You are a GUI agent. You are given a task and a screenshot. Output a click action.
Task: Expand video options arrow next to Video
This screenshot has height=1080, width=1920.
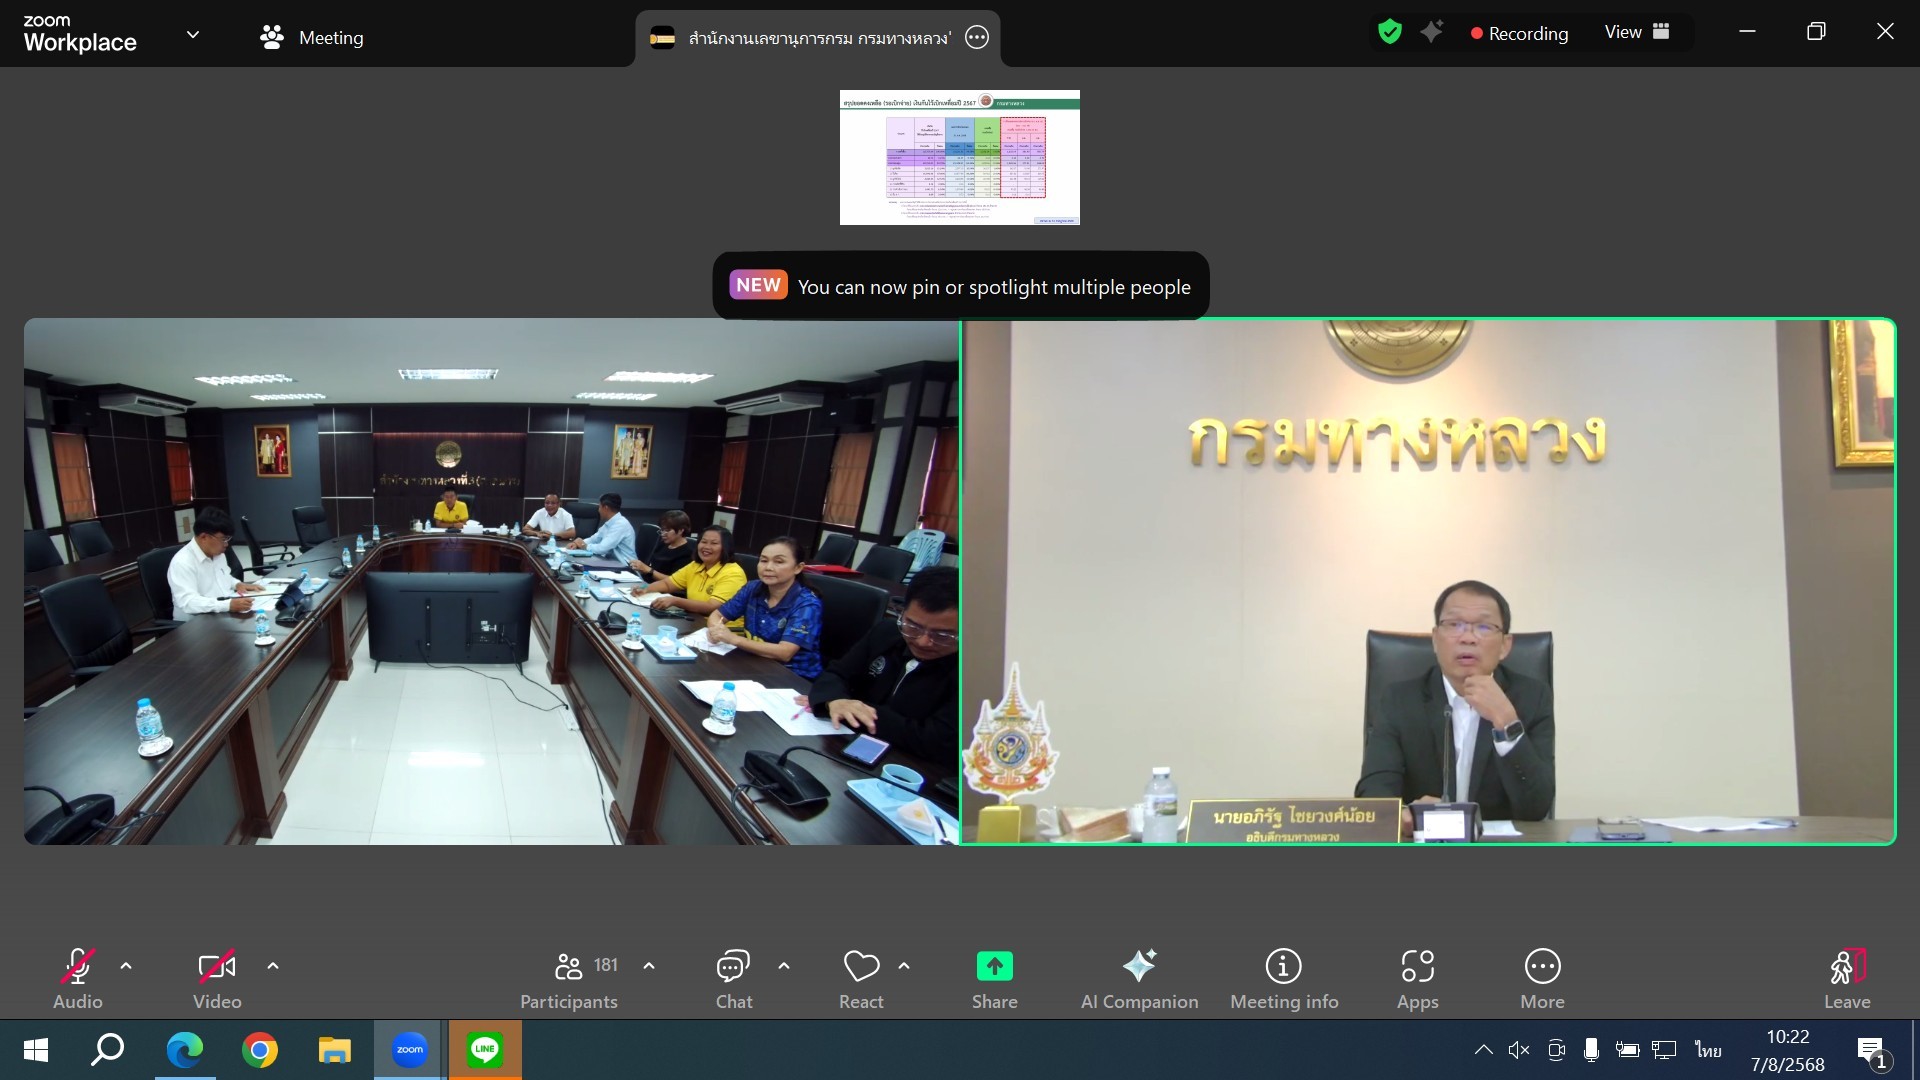(x=273, y=966)
